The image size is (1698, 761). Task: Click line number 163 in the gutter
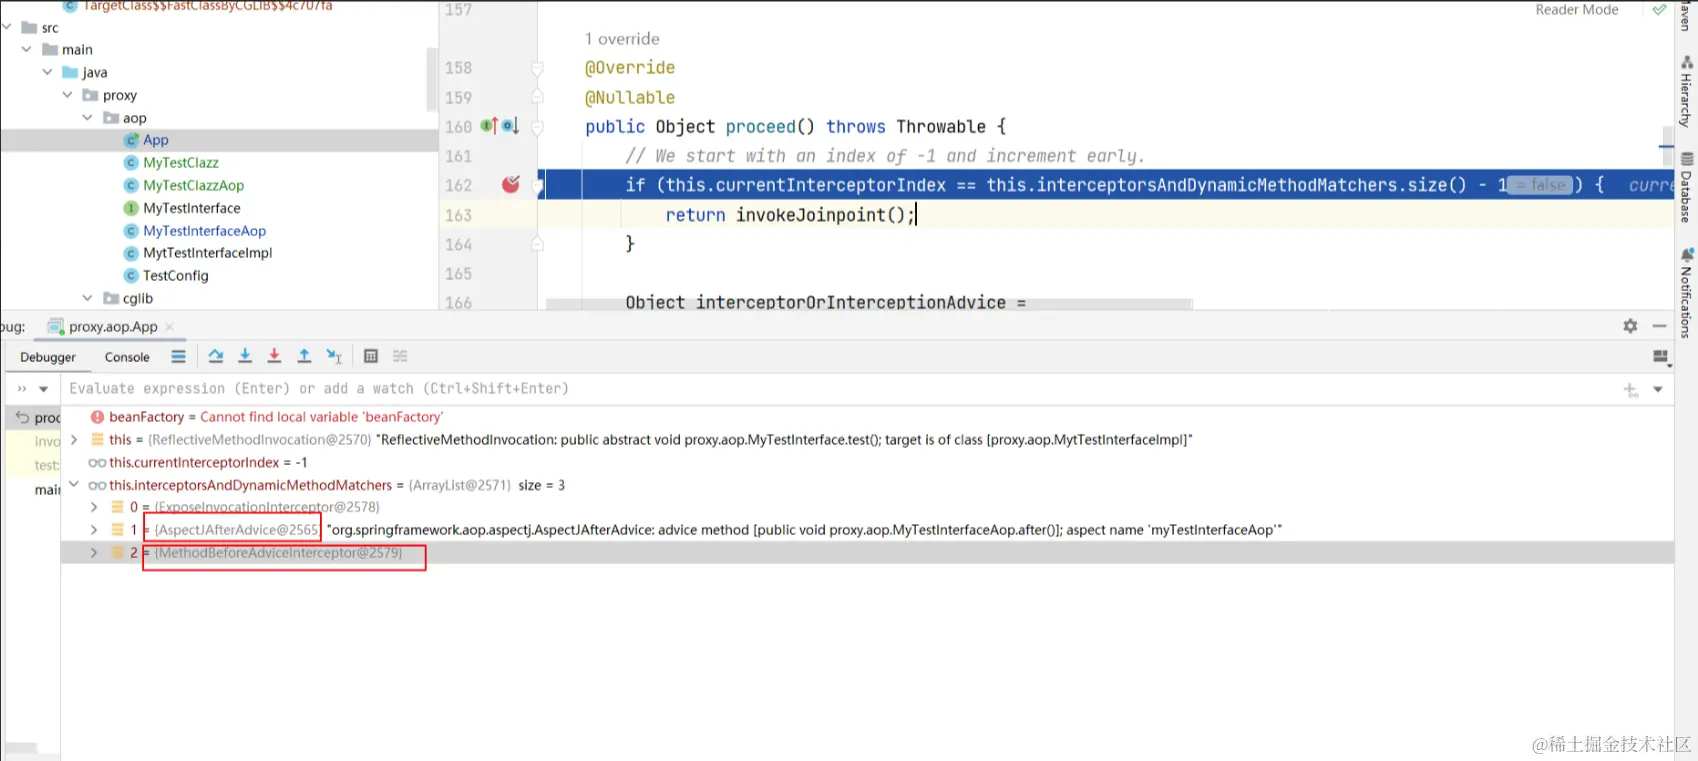click(x=458, y=215)
